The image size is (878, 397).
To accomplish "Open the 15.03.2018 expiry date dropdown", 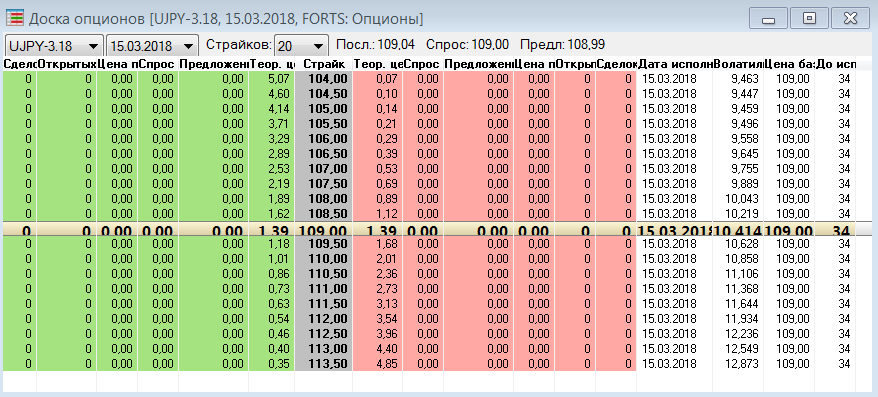I will pyautogui.click(x=152, y=45).
